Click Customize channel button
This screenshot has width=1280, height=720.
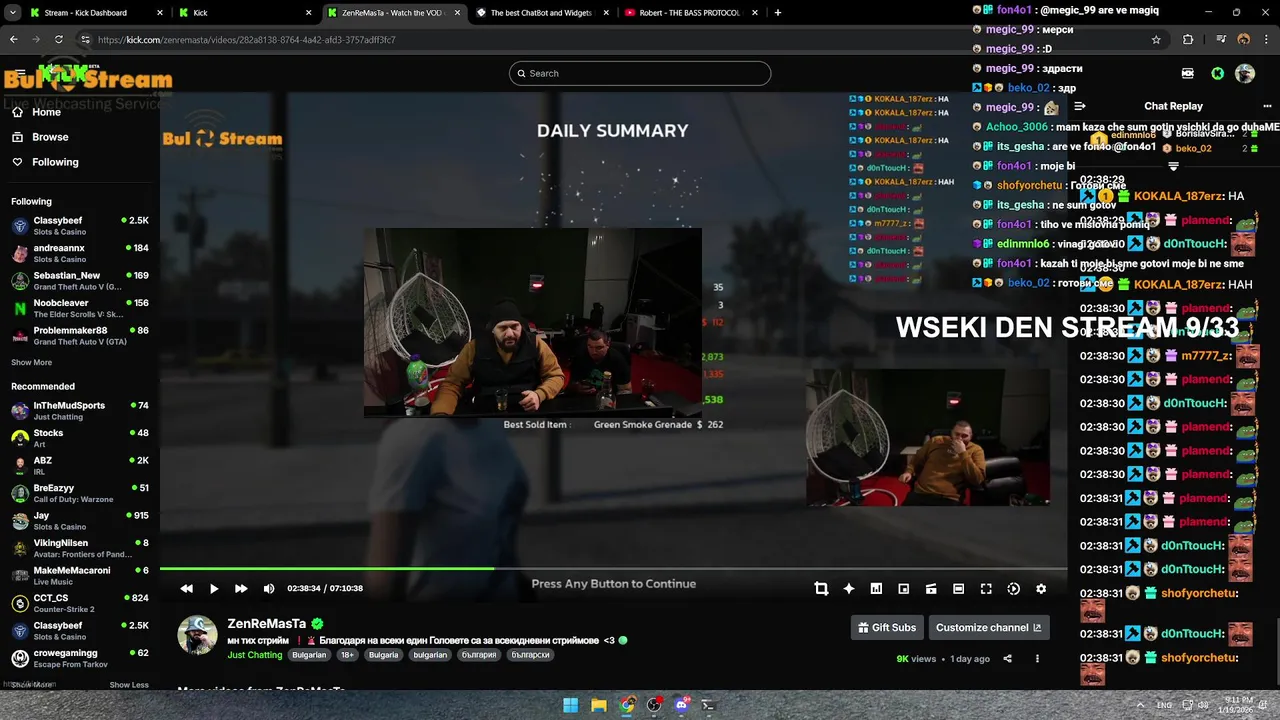pyautogui.click(x=988, y=628)
